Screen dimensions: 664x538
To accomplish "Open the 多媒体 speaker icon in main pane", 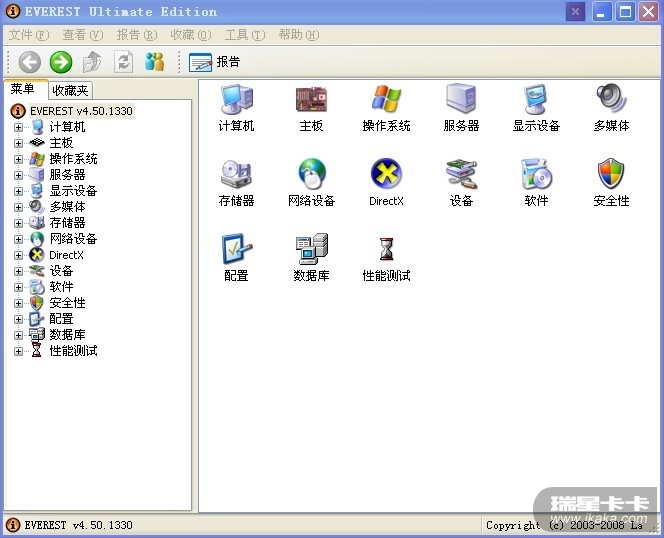I will point(611,99).
